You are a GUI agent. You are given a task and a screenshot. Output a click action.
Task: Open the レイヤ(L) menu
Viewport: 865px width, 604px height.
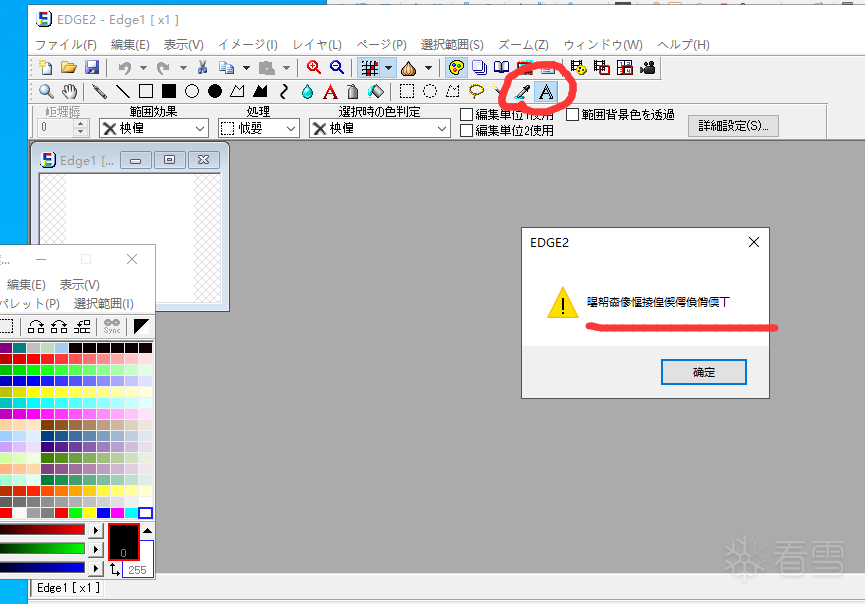coord(317,45)
